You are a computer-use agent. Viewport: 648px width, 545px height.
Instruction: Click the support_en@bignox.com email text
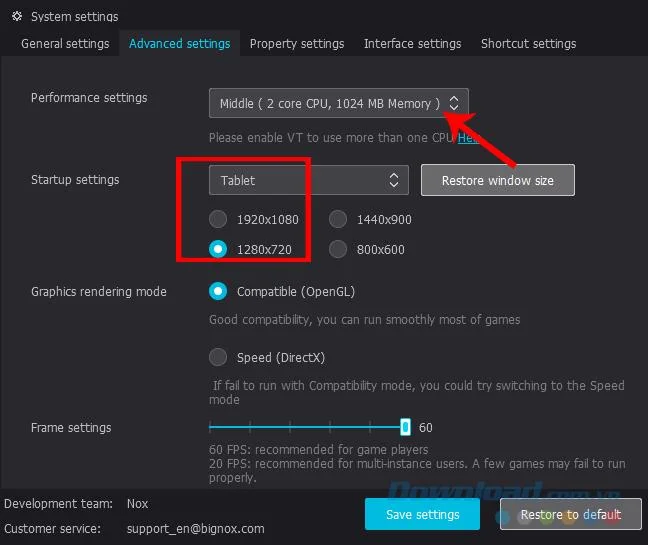click(195, 528)
